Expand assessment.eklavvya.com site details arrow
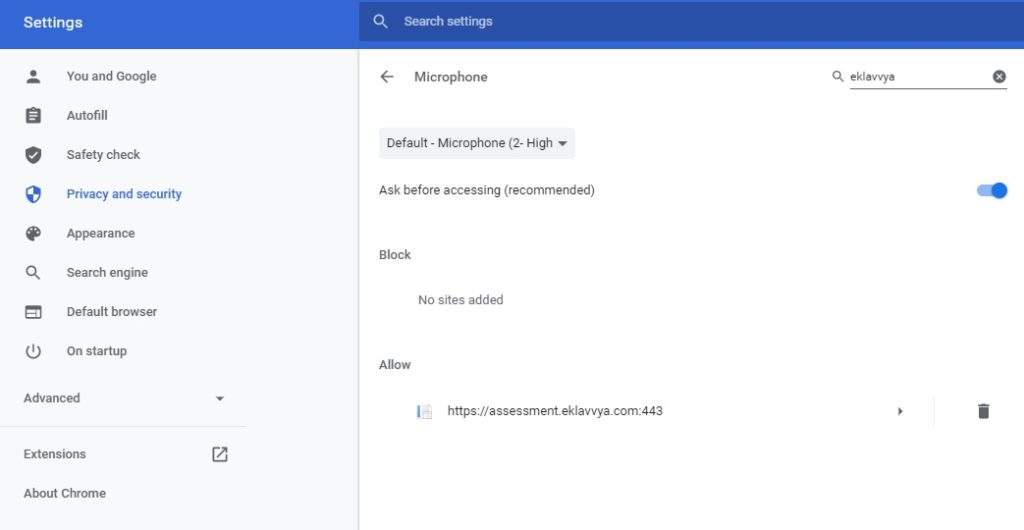 [901, 411]
